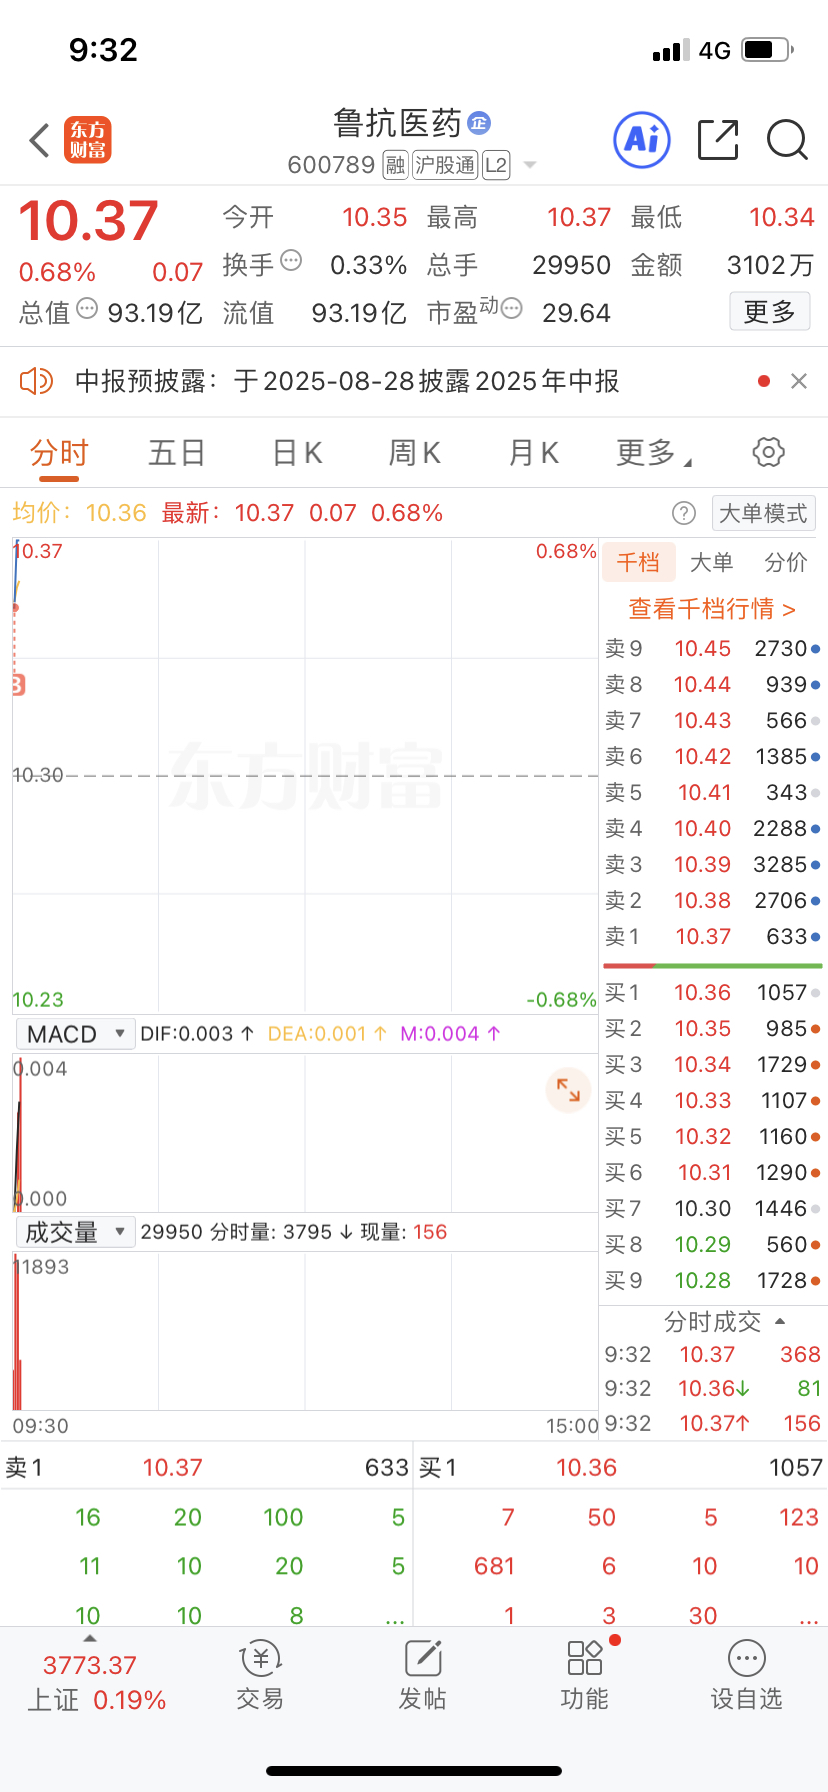
Task: Dismiss the 中报预披露 notice
Action: click(798, 381)
